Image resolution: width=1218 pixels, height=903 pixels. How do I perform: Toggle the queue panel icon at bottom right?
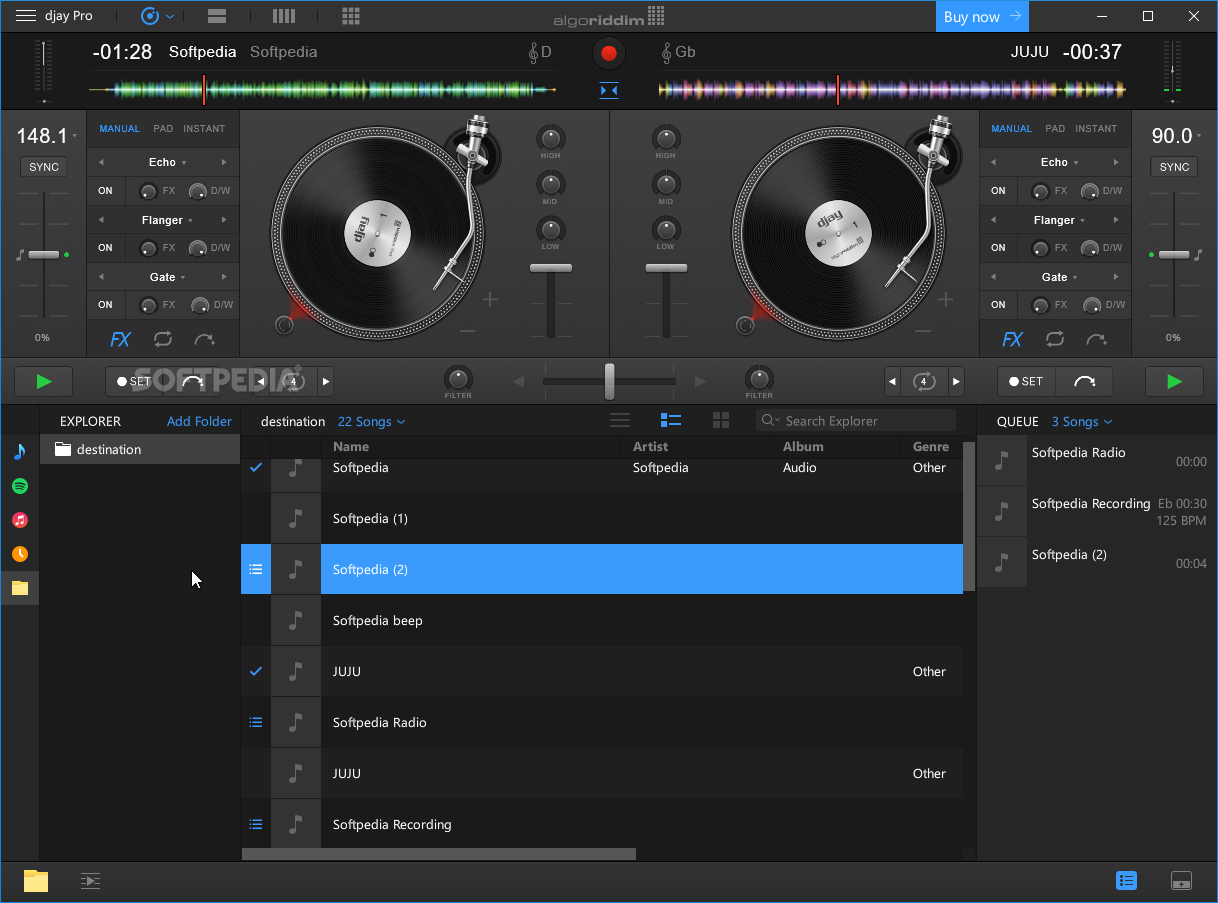coord(1127,880)
